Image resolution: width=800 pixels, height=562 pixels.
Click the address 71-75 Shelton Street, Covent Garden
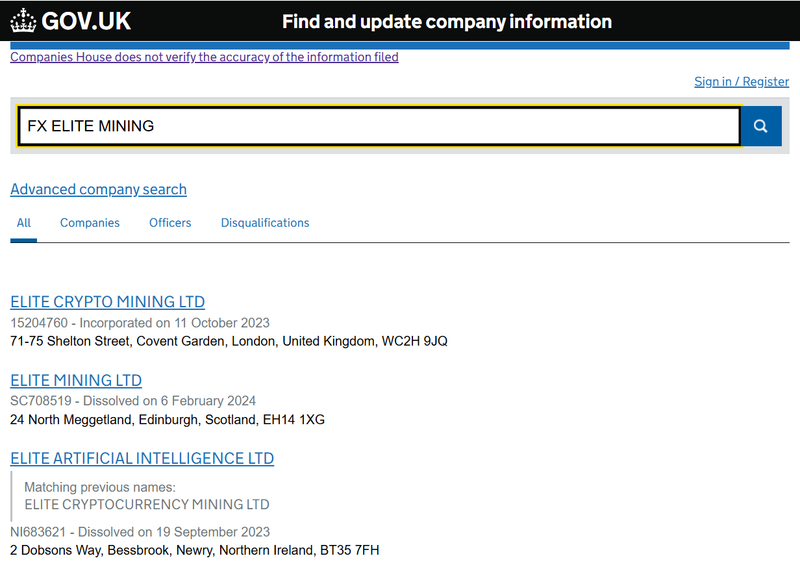(229, 341)
